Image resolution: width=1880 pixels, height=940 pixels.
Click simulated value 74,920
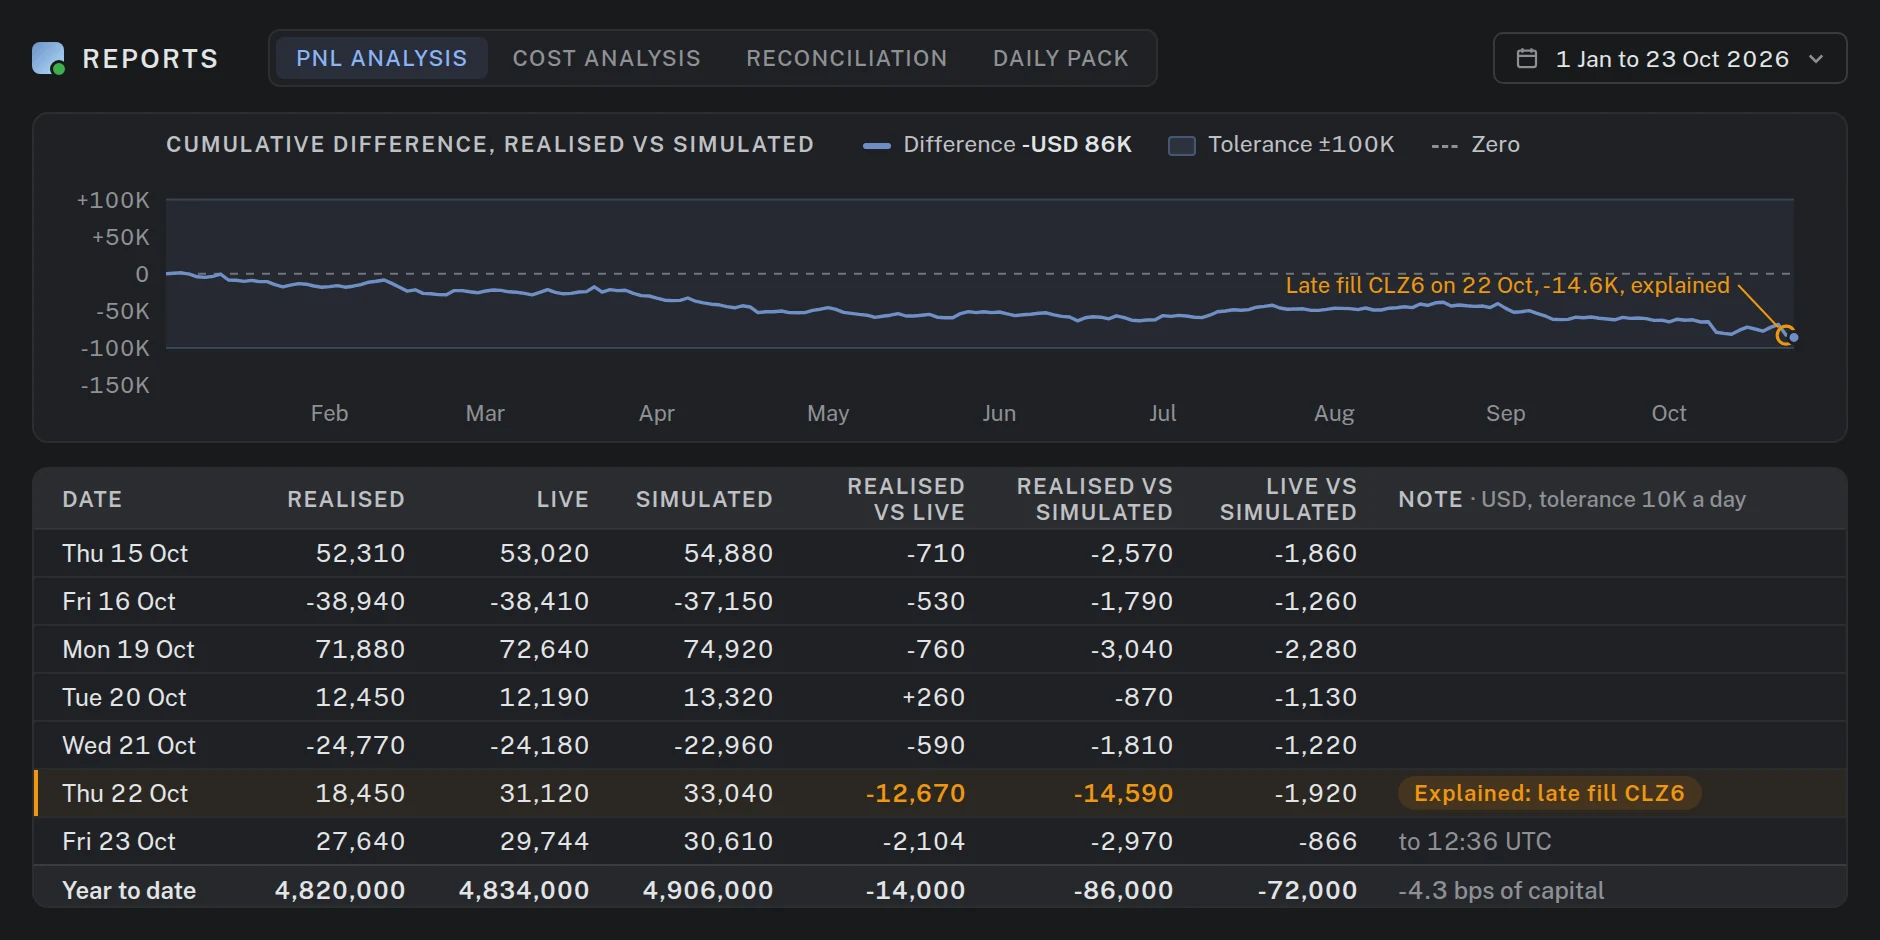coord(728,649)
